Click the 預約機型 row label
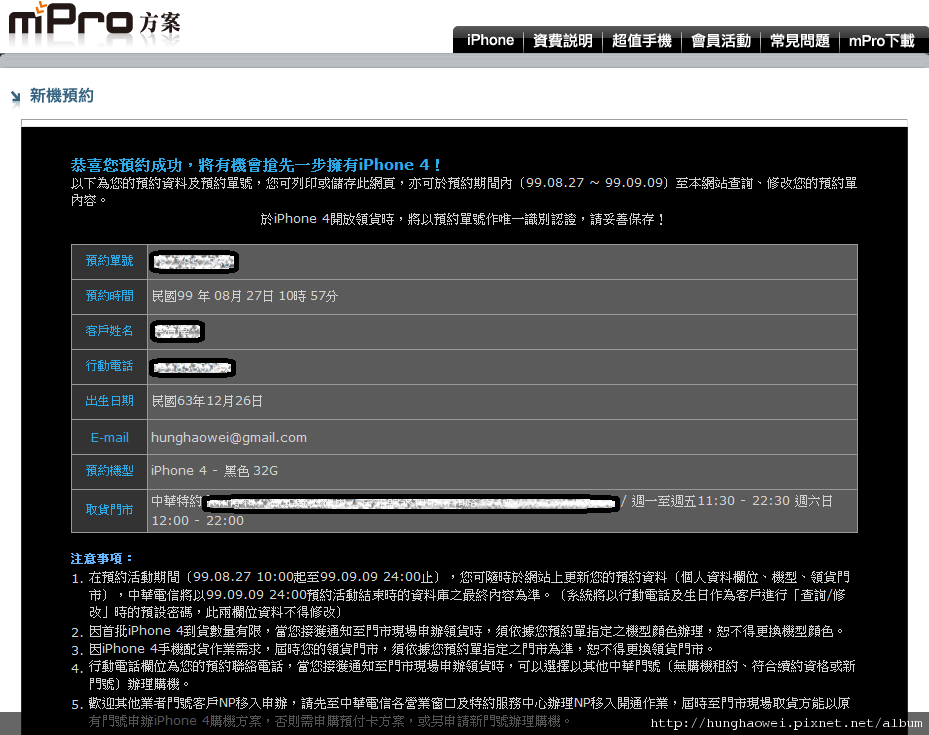The image size is (929, 735). [109, 471]
